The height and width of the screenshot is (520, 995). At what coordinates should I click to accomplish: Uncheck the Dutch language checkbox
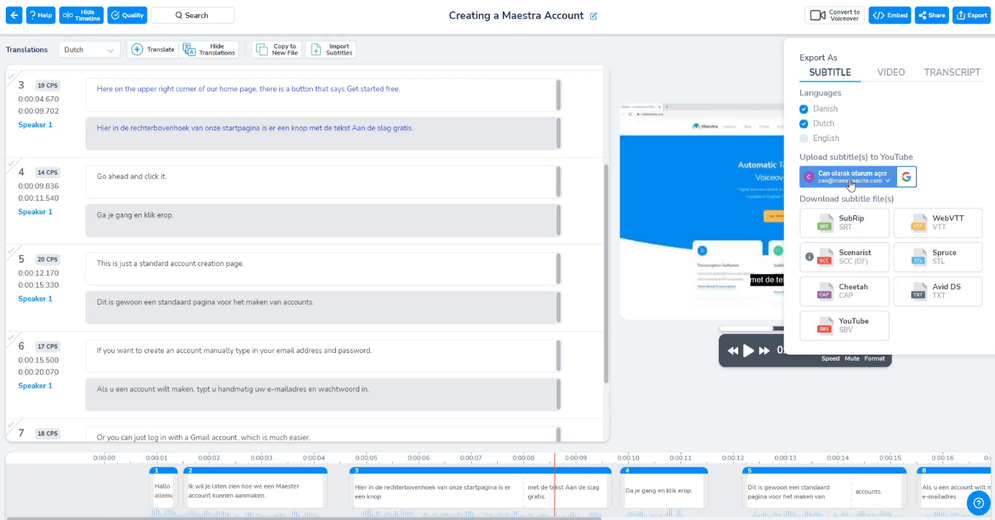804,123
